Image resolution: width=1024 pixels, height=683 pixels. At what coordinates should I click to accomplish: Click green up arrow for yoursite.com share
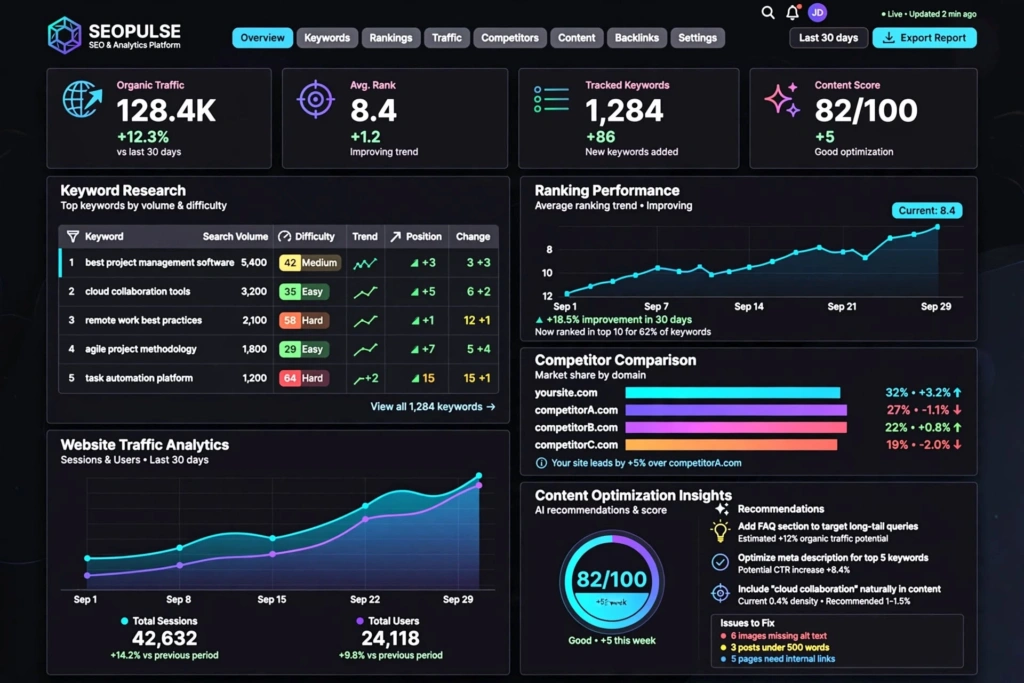pyautogui.click(x=957, y=392)
